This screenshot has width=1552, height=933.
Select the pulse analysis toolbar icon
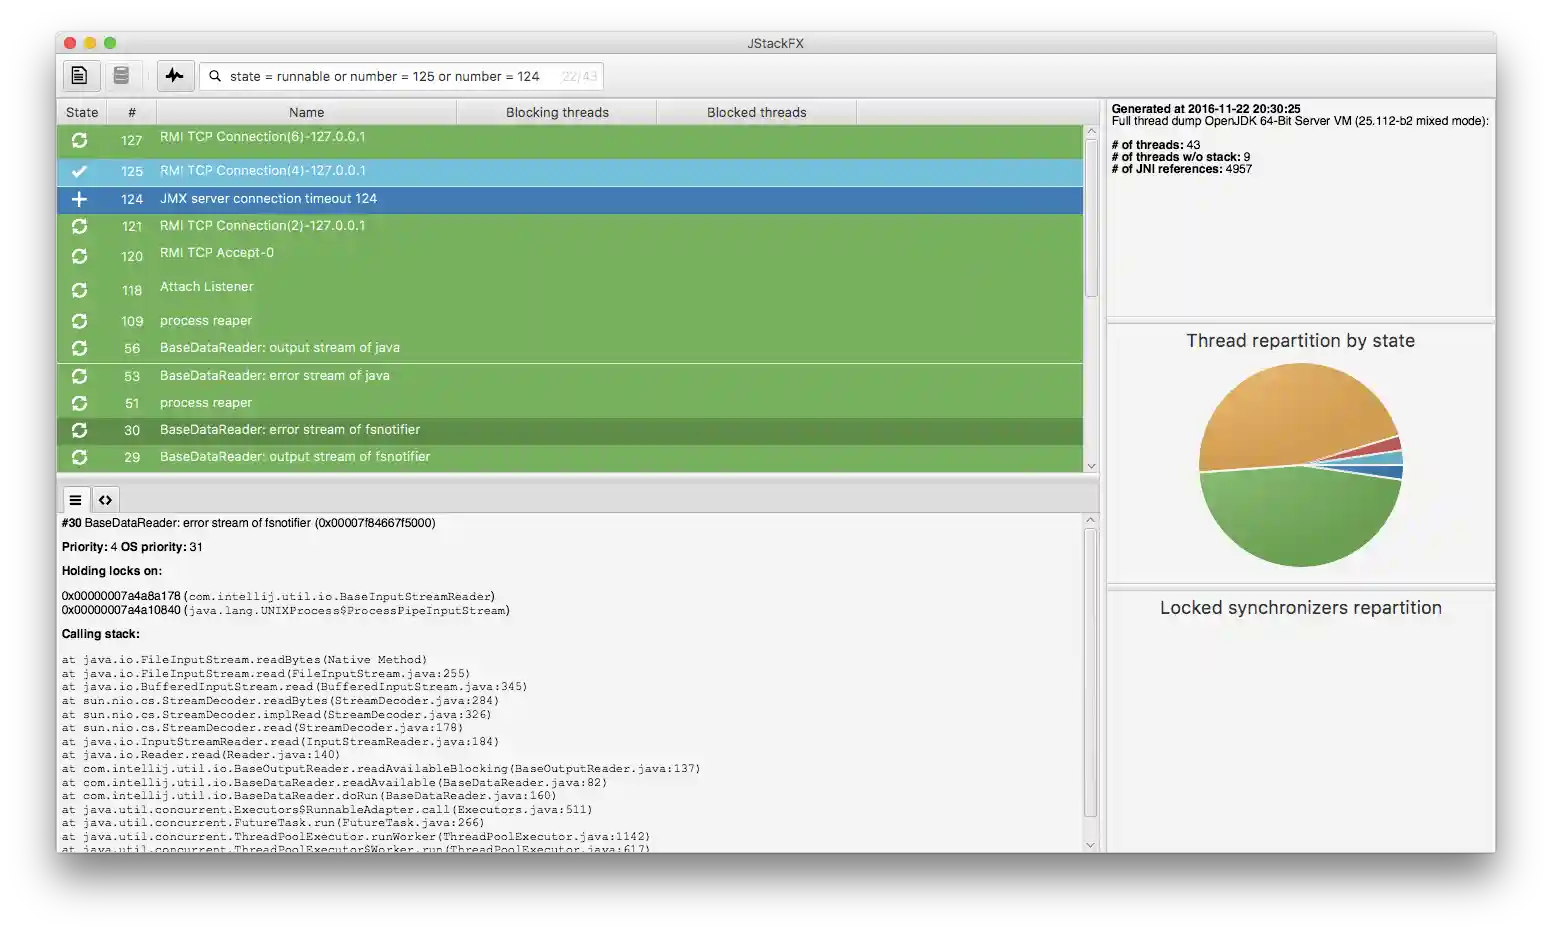point(175,75)
